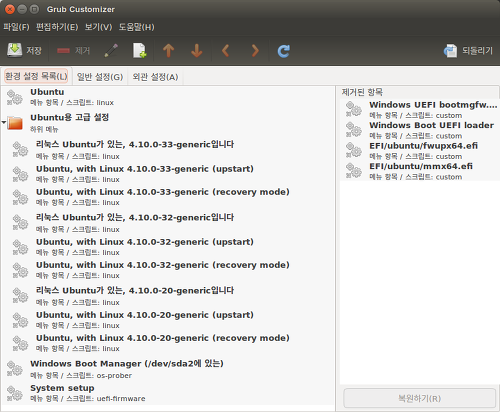Open the 도움말(H) menu
Image resolution: width=500 pixels, height=412 pixels.
tap(137, 27)
